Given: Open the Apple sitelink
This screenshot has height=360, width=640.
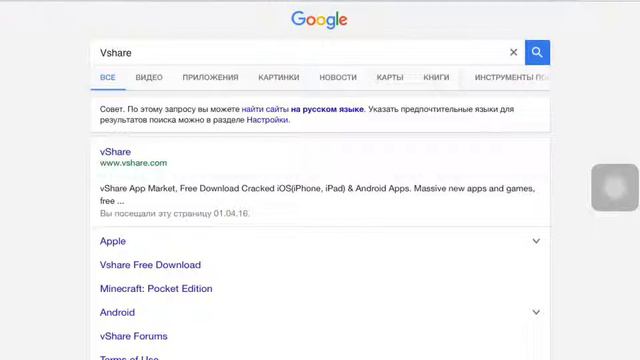Looking at the screenshot, I should click(113, 241).
